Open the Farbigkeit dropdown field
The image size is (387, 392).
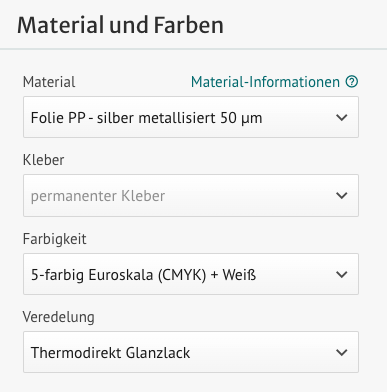point(191,274)
